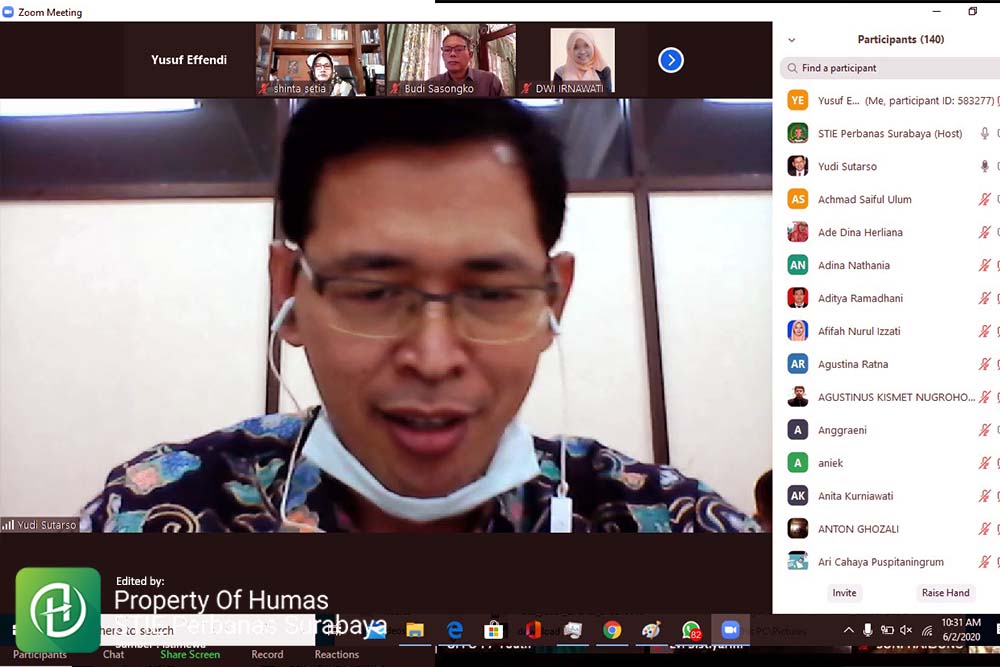The image size is (1000, 667).
Task: Launch Microsoft Edge from the taskbar
Action: coord(455,631)
